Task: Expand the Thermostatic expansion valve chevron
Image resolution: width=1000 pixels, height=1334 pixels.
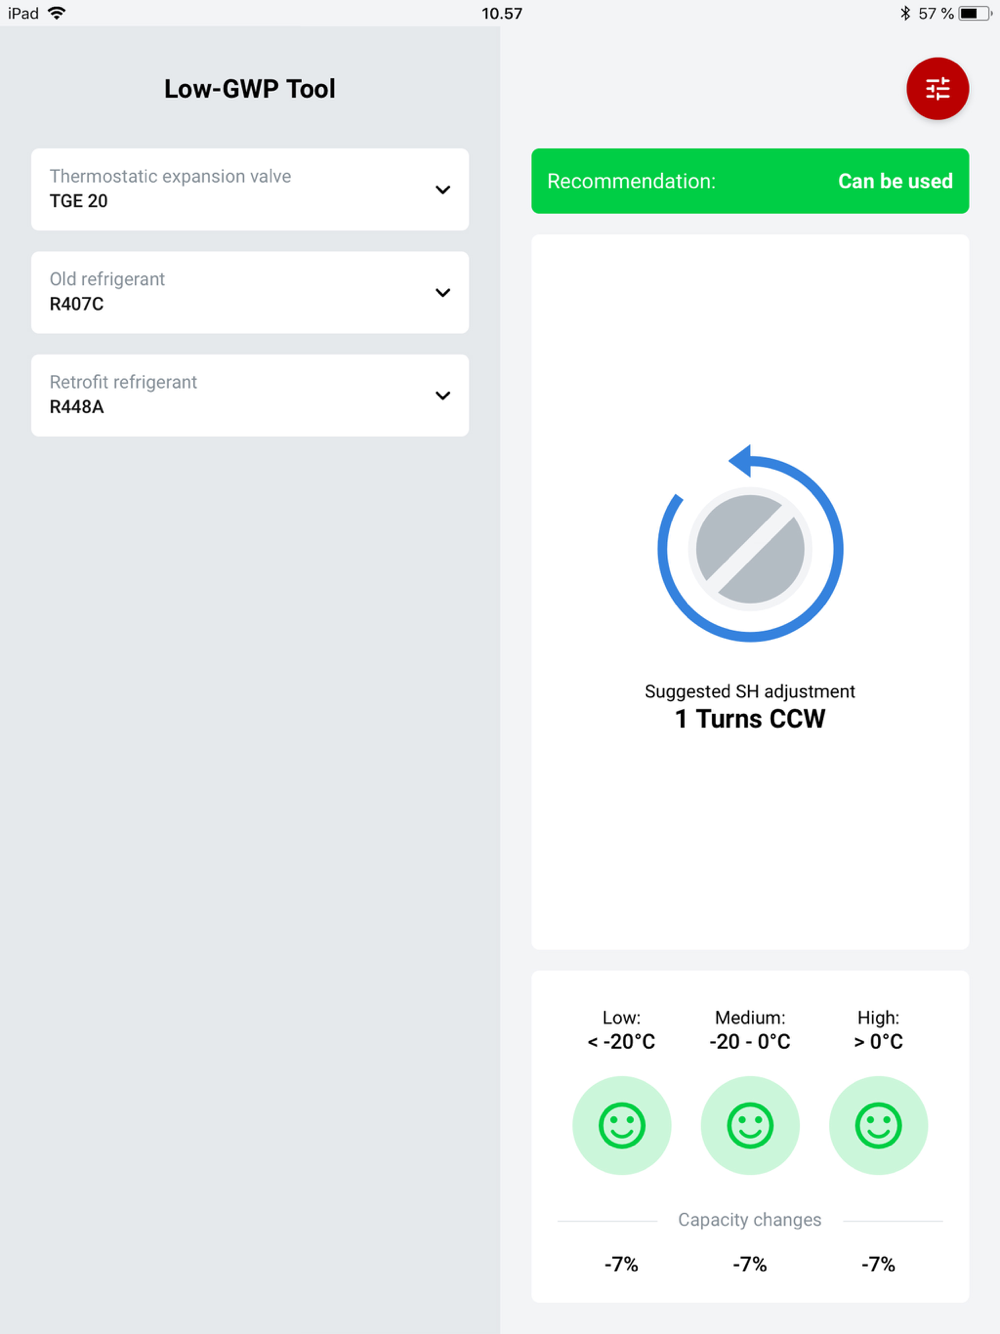Action: (x=443, y=190)
